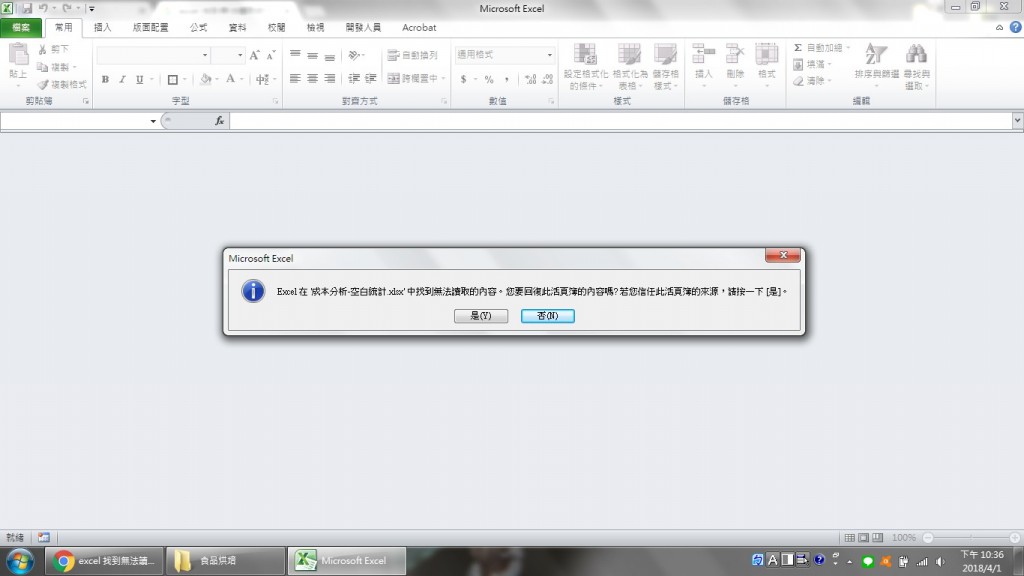Click the Increase Decimal icon
Viewport: 1024px width, 576px height.
530,79
